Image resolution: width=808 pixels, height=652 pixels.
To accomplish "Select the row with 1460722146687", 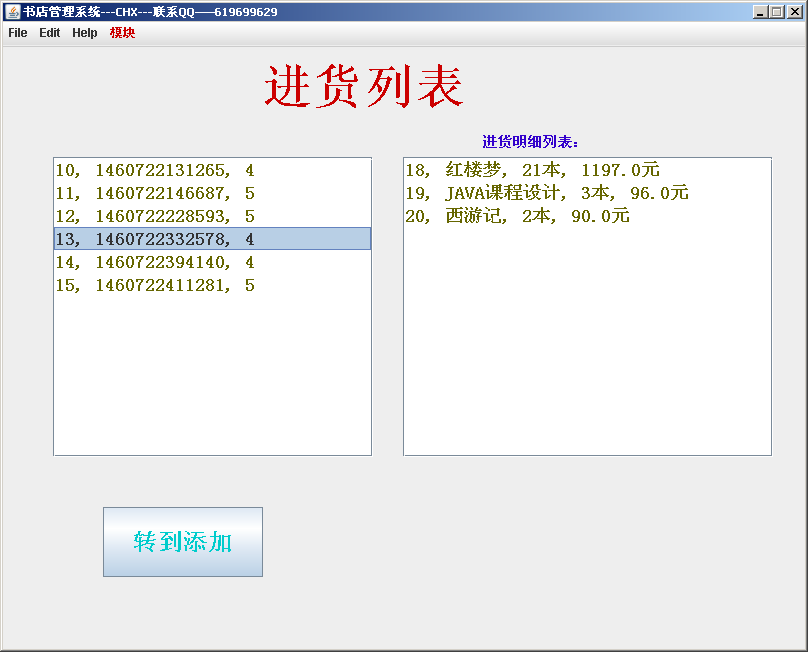I will (155, 193).
